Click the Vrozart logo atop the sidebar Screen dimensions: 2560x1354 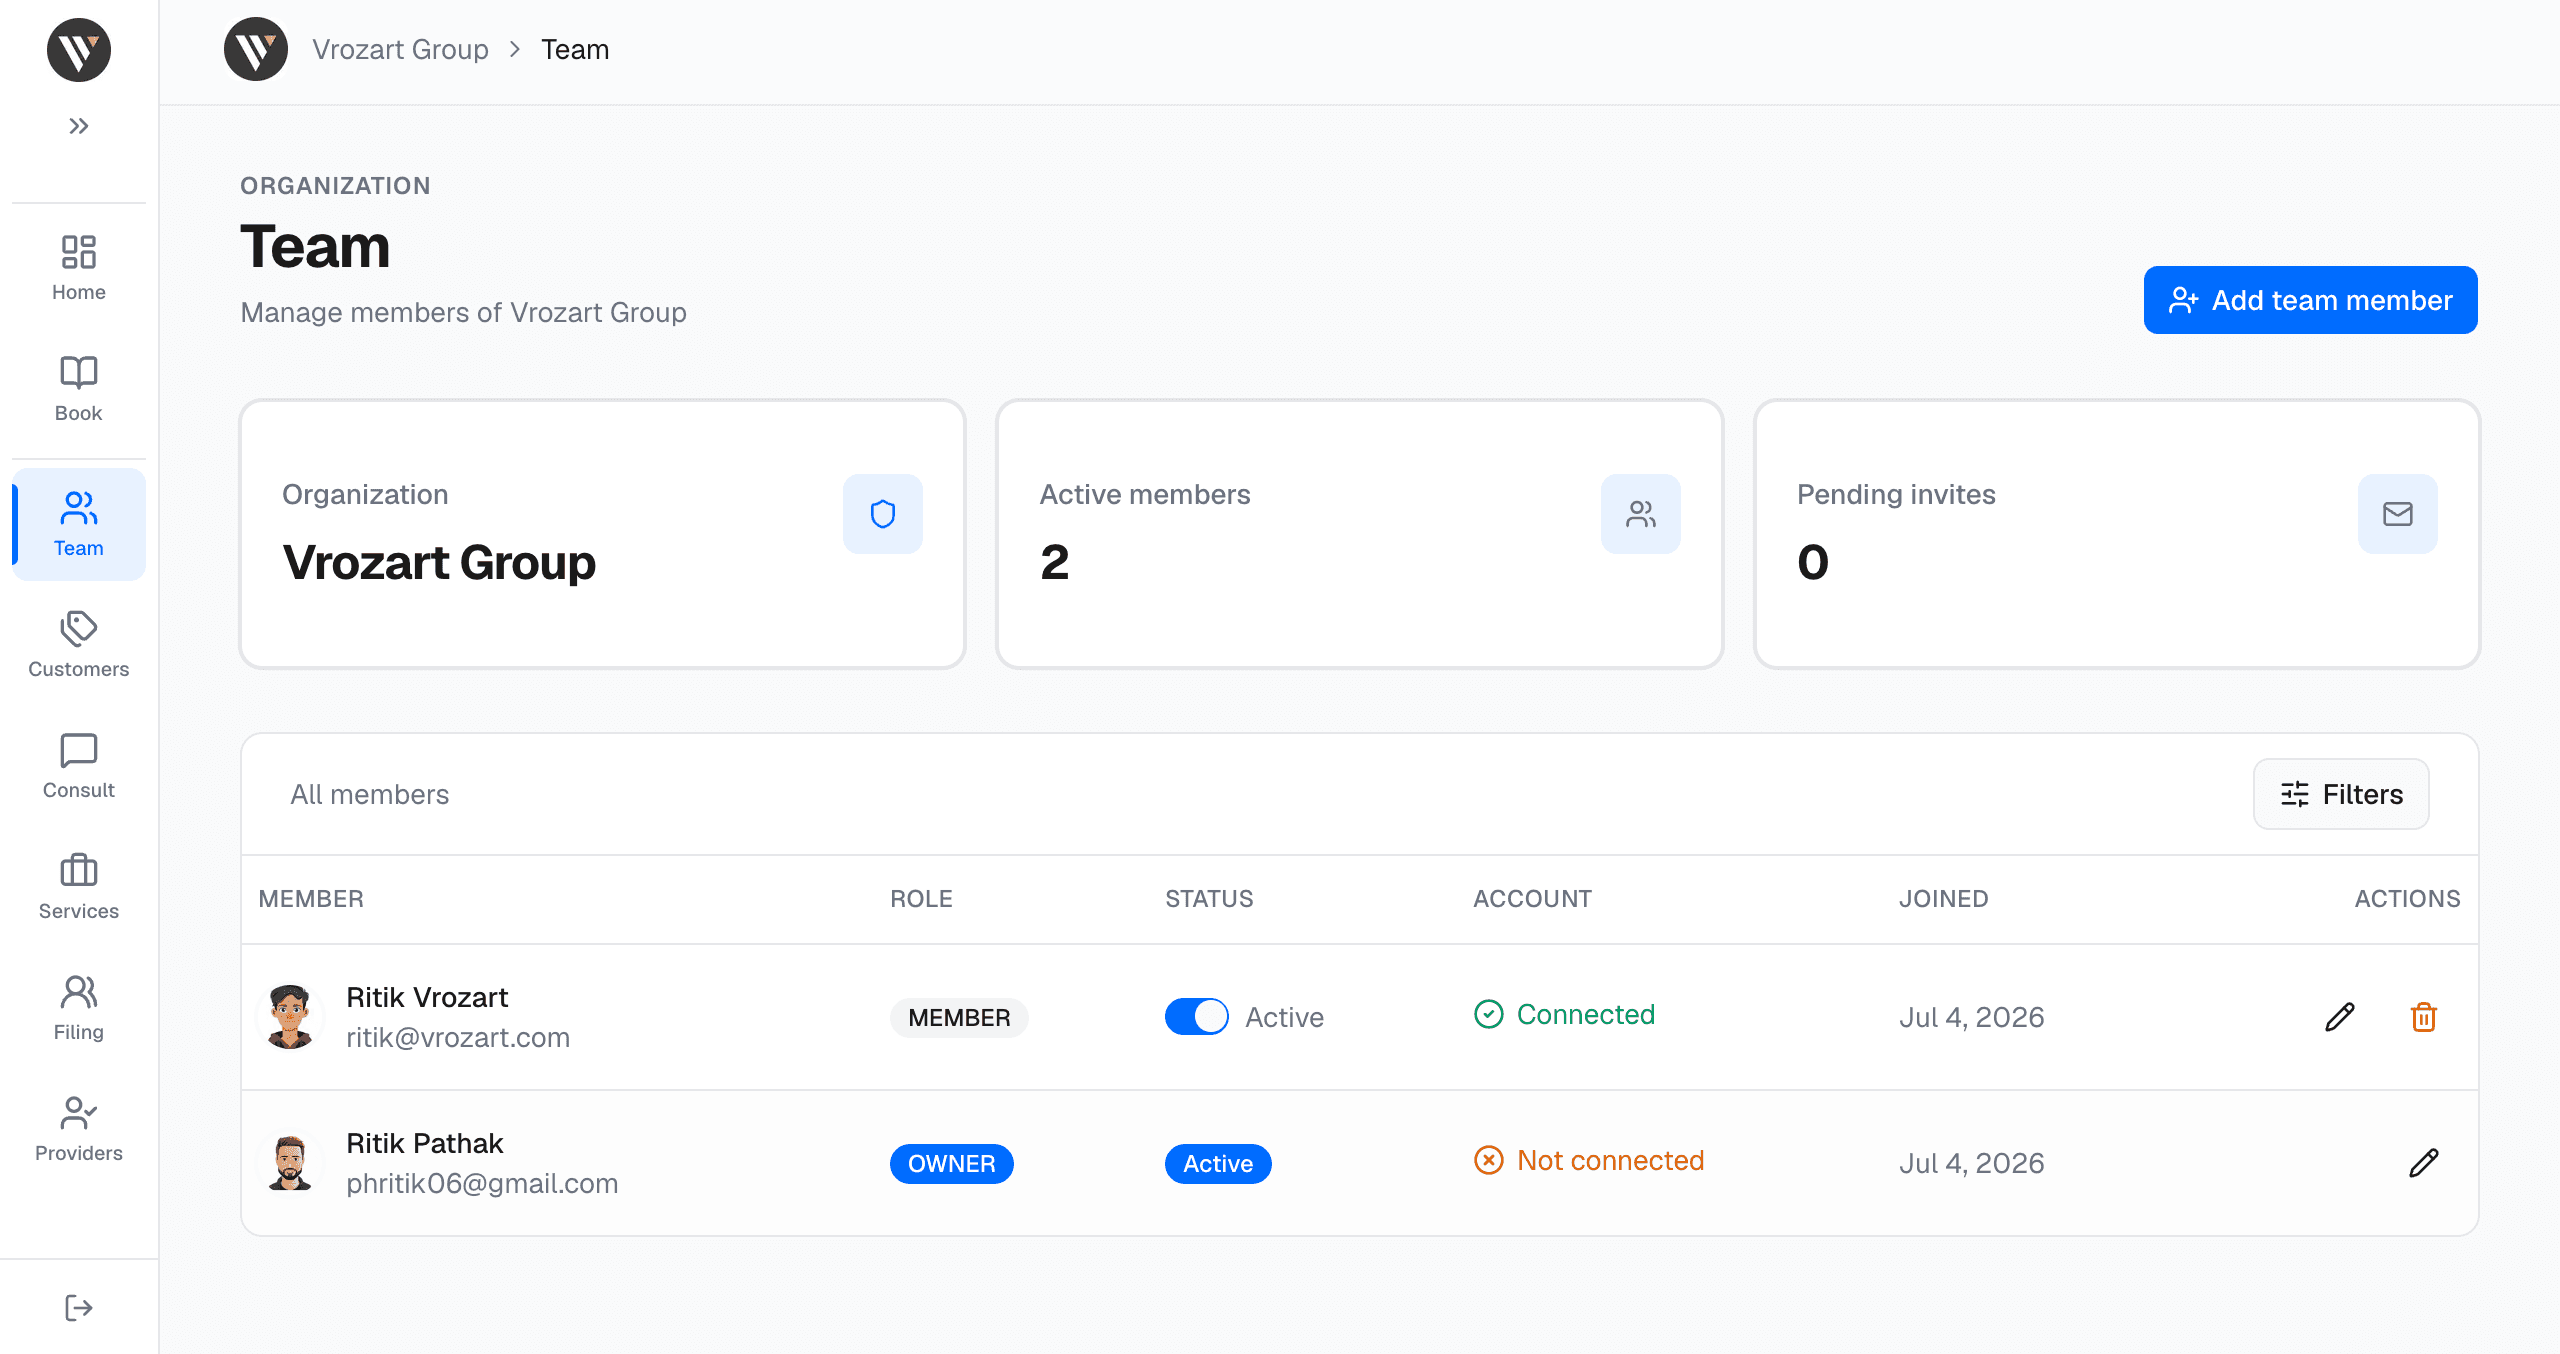pos(79,50)
